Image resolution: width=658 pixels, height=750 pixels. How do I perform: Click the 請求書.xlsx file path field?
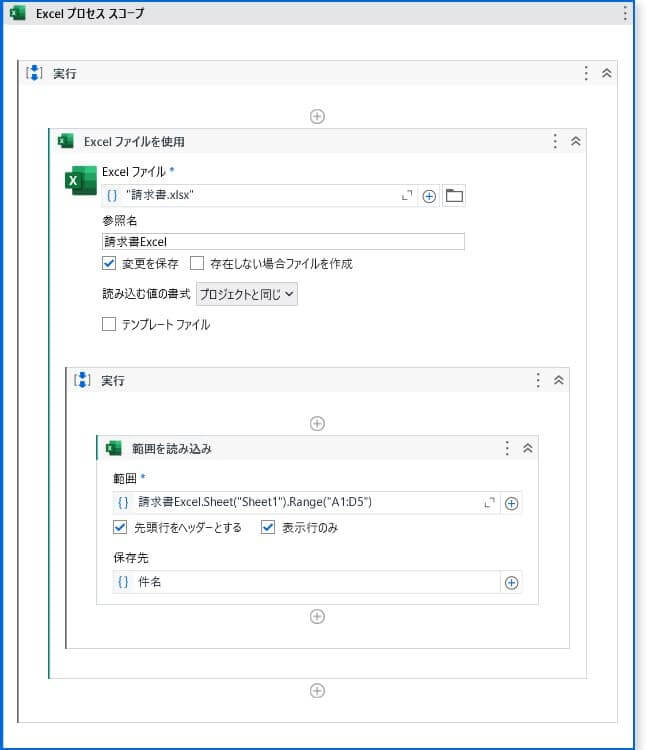click(x=259, y=195)
